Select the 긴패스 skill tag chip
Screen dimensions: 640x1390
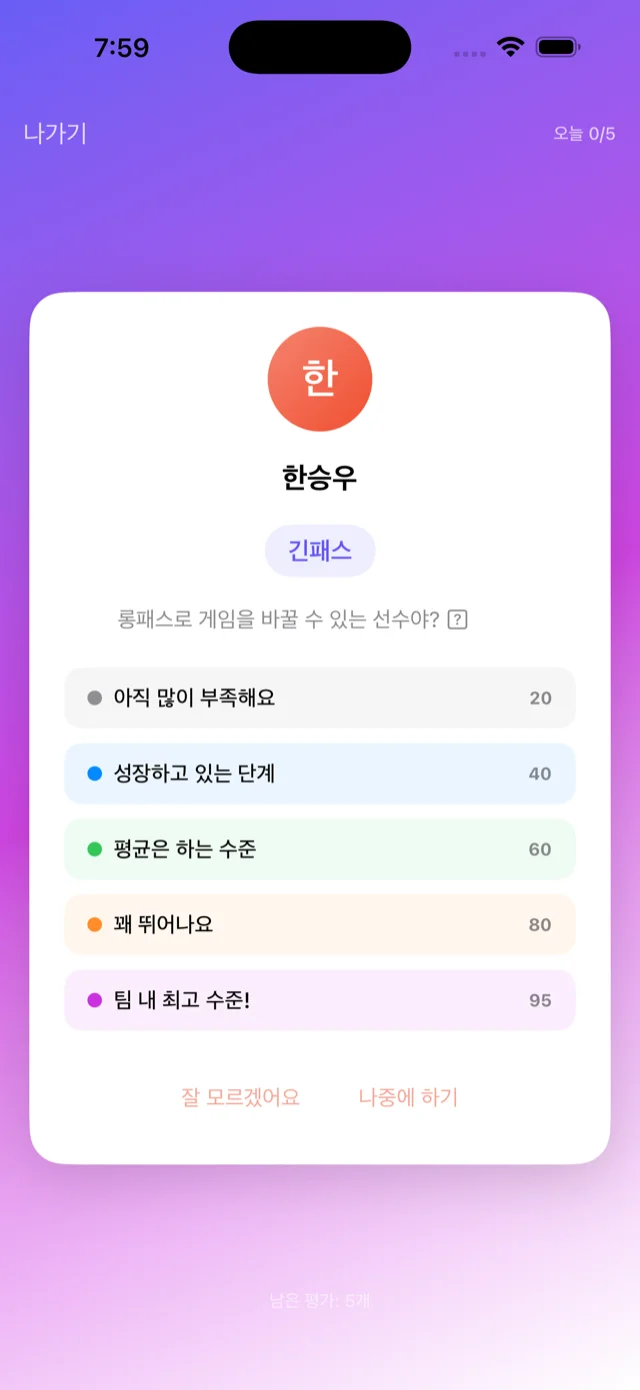(x=320, y=550)
